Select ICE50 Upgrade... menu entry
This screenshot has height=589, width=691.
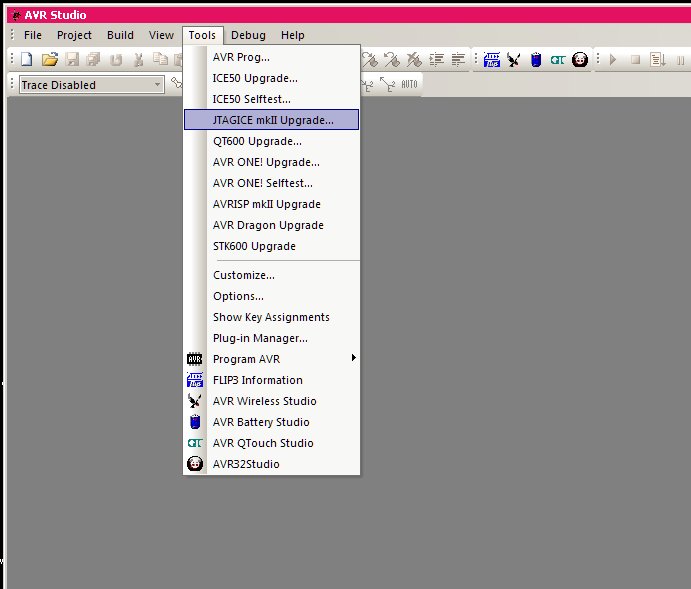(x=271, y=78)
